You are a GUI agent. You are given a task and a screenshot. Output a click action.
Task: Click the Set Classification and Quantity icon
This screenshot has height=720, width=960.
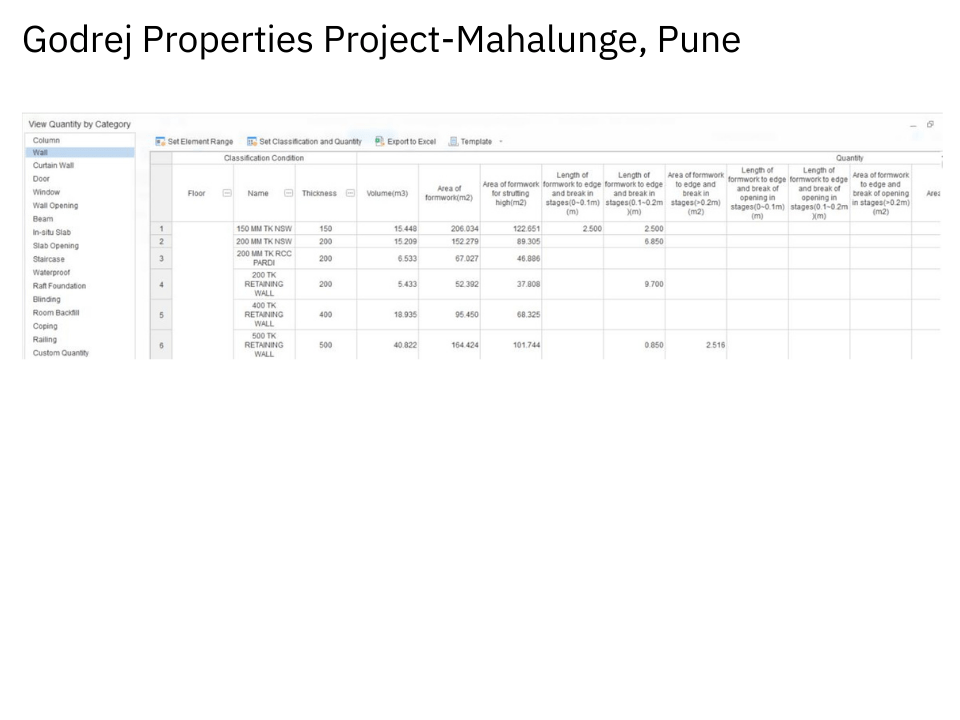(252, 141)
